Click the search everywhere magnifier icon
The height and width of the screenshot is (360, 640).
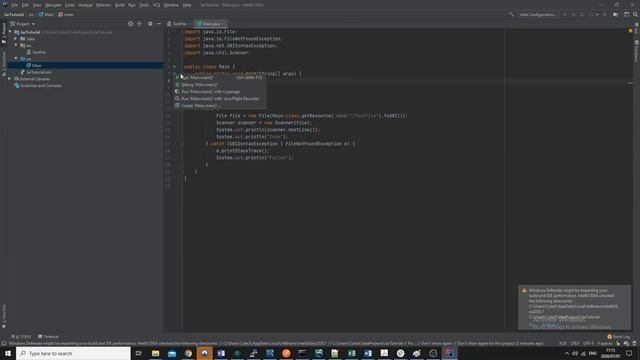635,14
